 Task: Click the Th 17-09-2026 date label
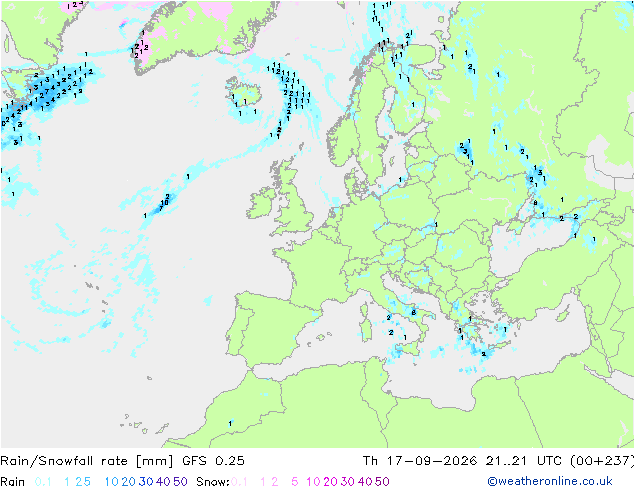pos(420,461)
